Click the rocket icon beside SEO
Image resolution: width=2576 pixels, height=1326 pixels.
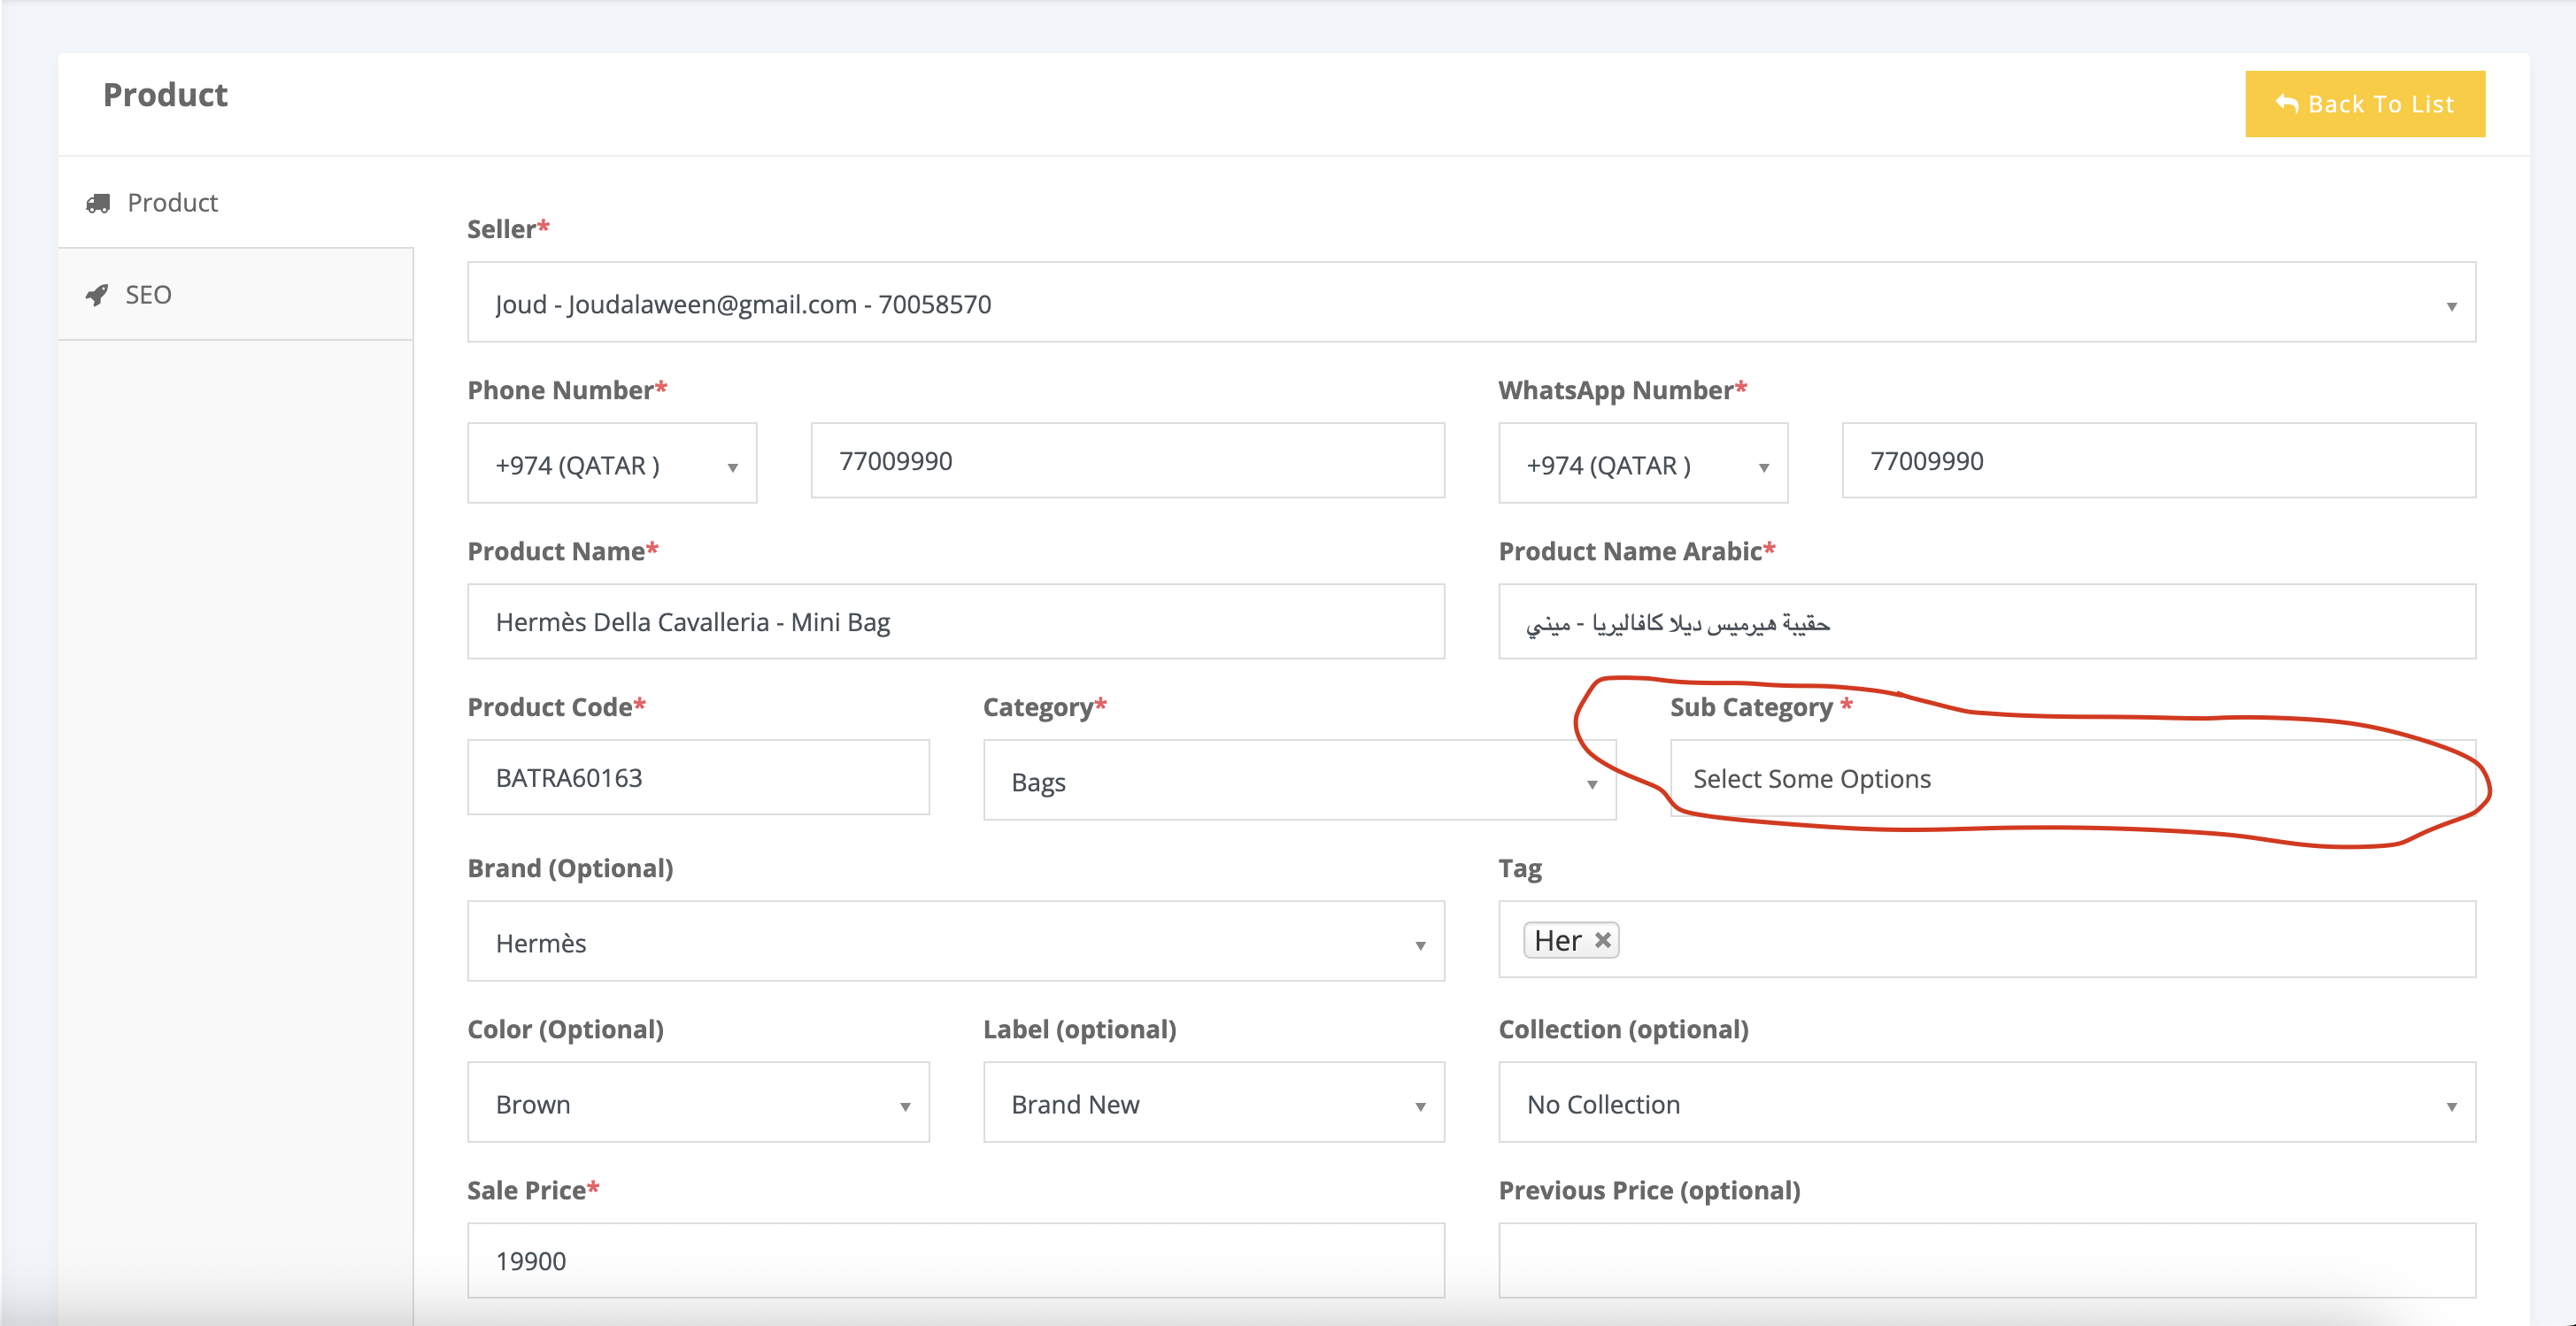(97, 295)
